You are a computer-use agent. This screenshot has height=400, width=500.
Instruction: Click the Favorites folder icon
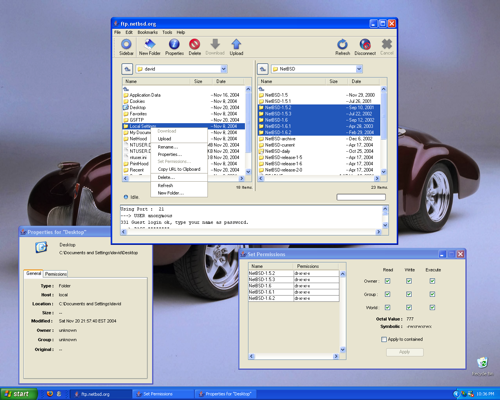click(126, 114)
